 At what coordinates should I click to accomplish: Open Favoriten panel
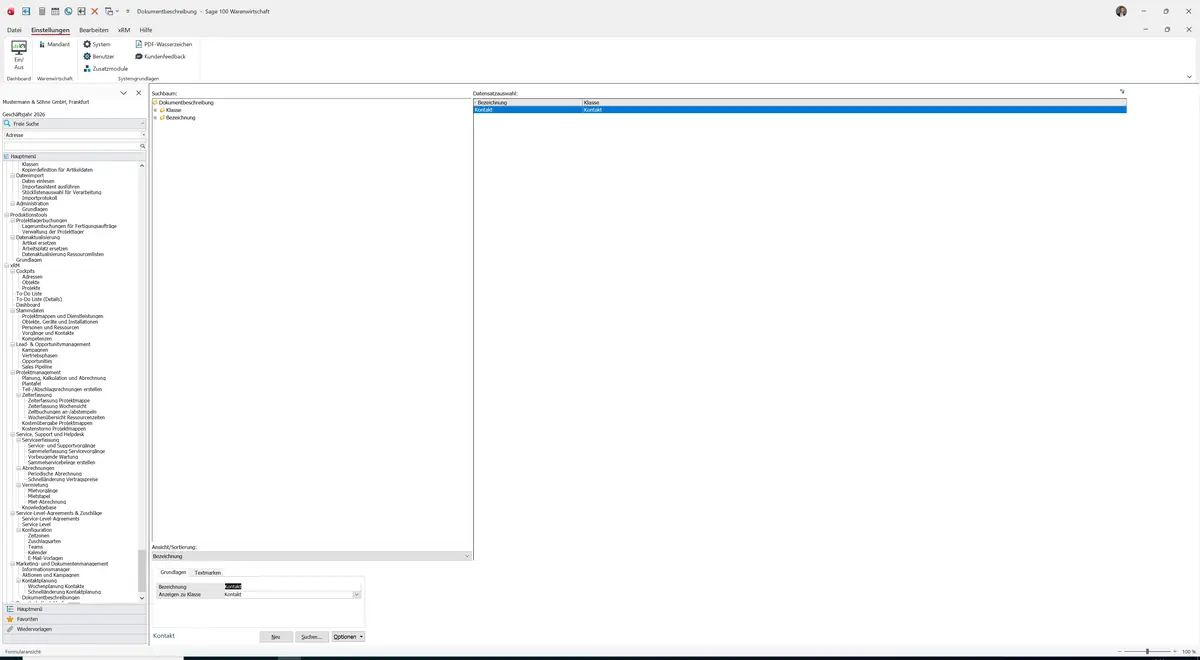point(74,619)
